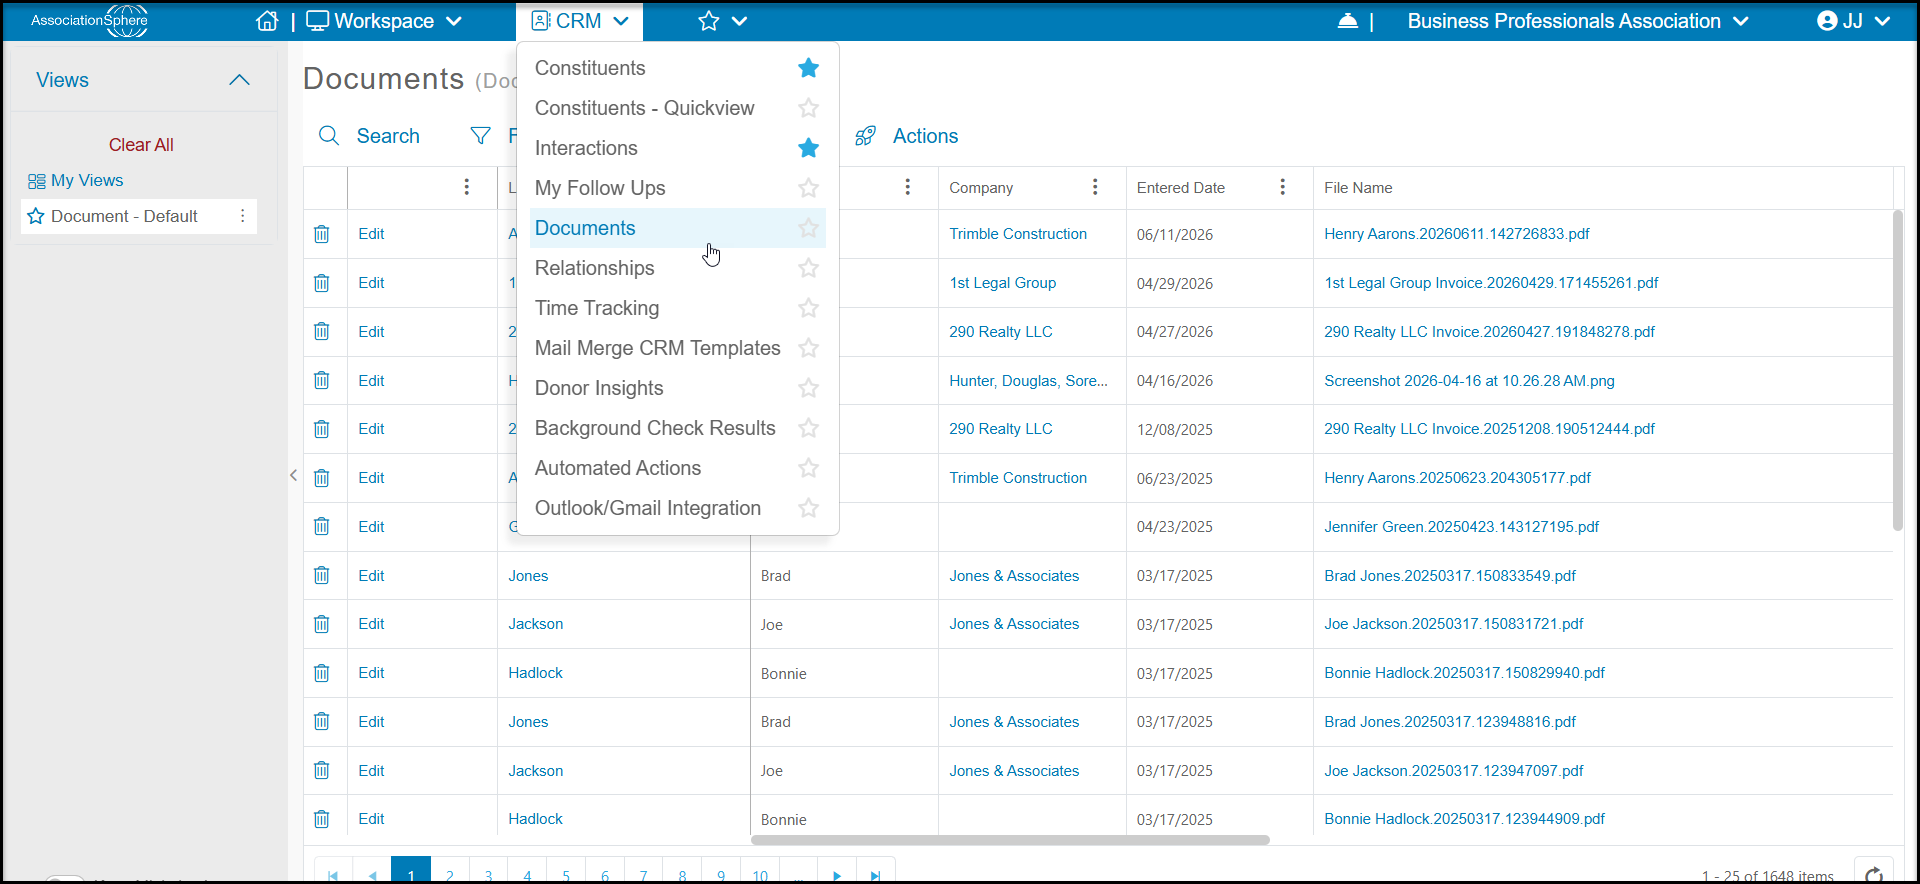Click the Search magnifier icon
This screenshot has height=884, width=1920.
click(x=329, y=136)
